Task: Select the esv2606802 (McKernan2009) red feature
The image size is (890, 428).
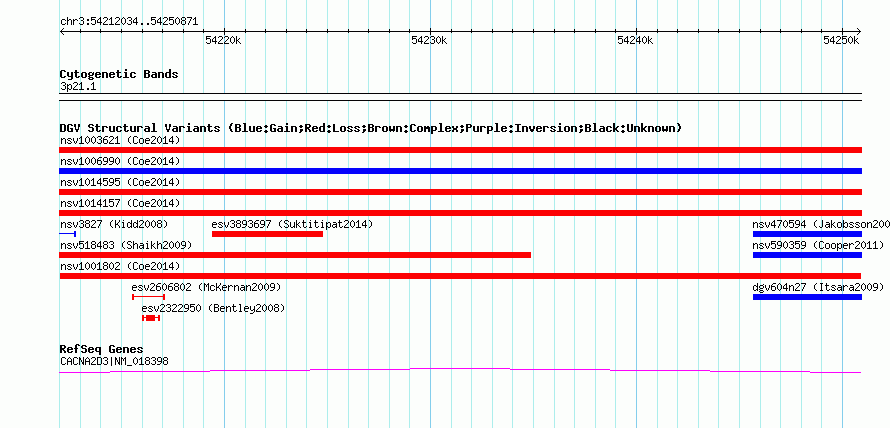Action: pyautogui.click(x=148, y=297)
